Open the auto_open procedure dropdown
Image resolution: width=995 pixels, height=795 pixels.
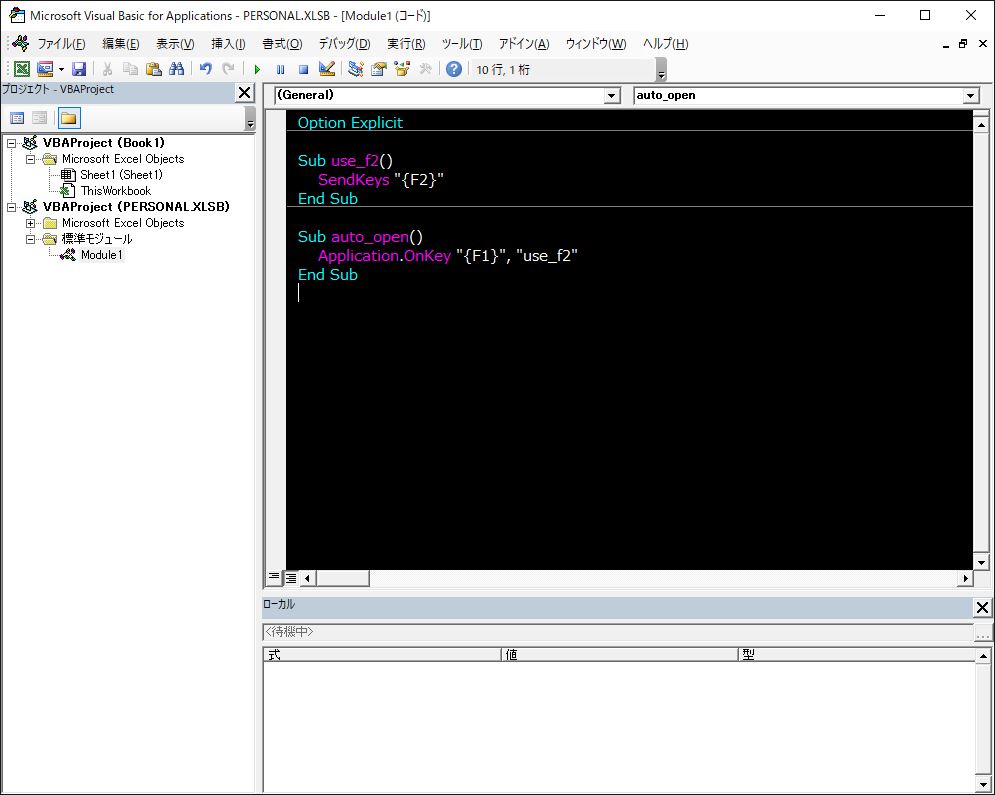coord(970,95)
